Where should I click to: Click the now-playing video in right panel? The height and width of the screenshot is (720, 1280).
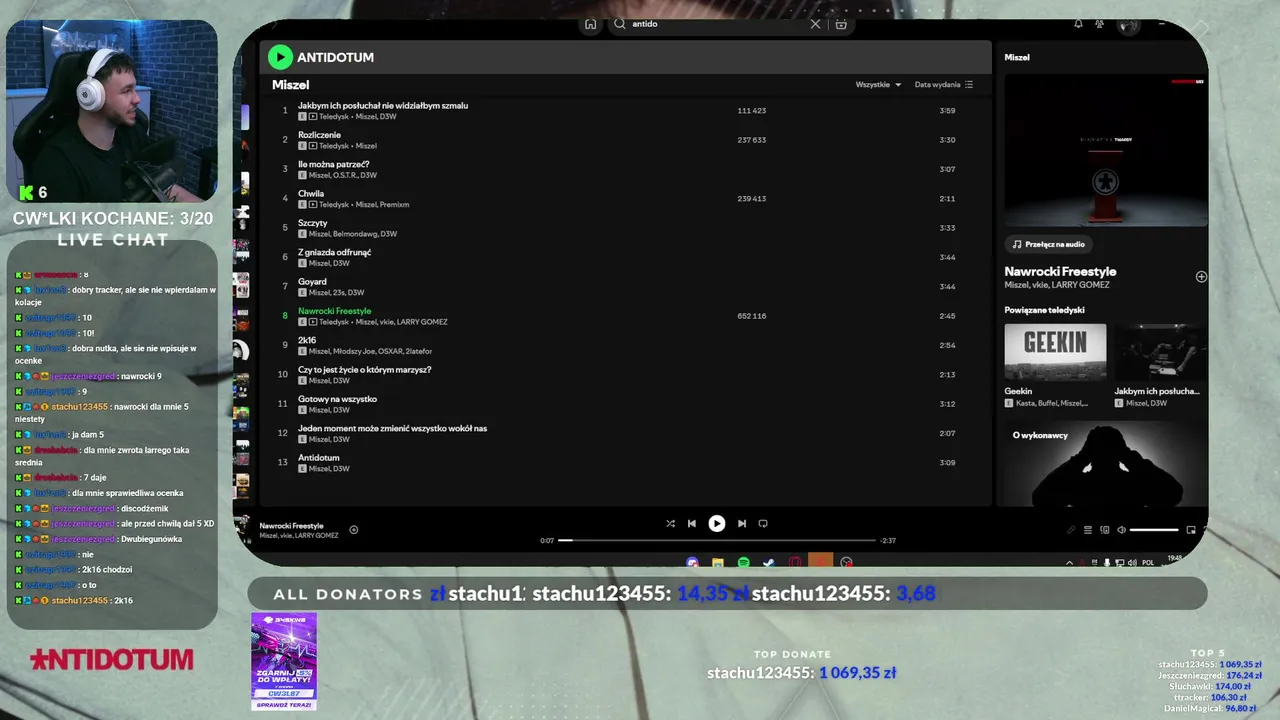point(1105,150)
